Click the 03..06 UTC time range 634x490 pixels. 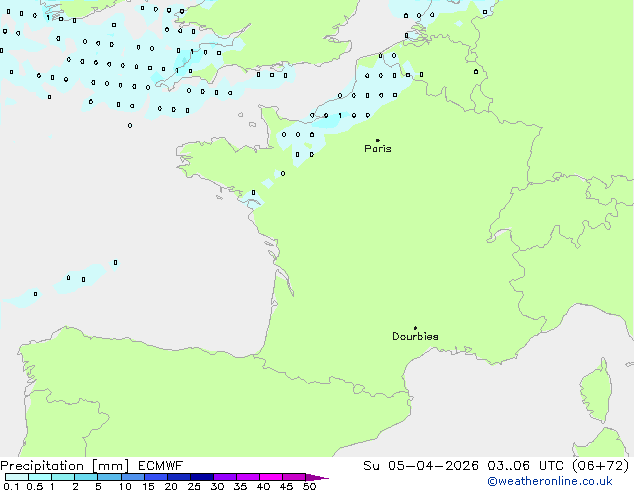coord(525,466)
